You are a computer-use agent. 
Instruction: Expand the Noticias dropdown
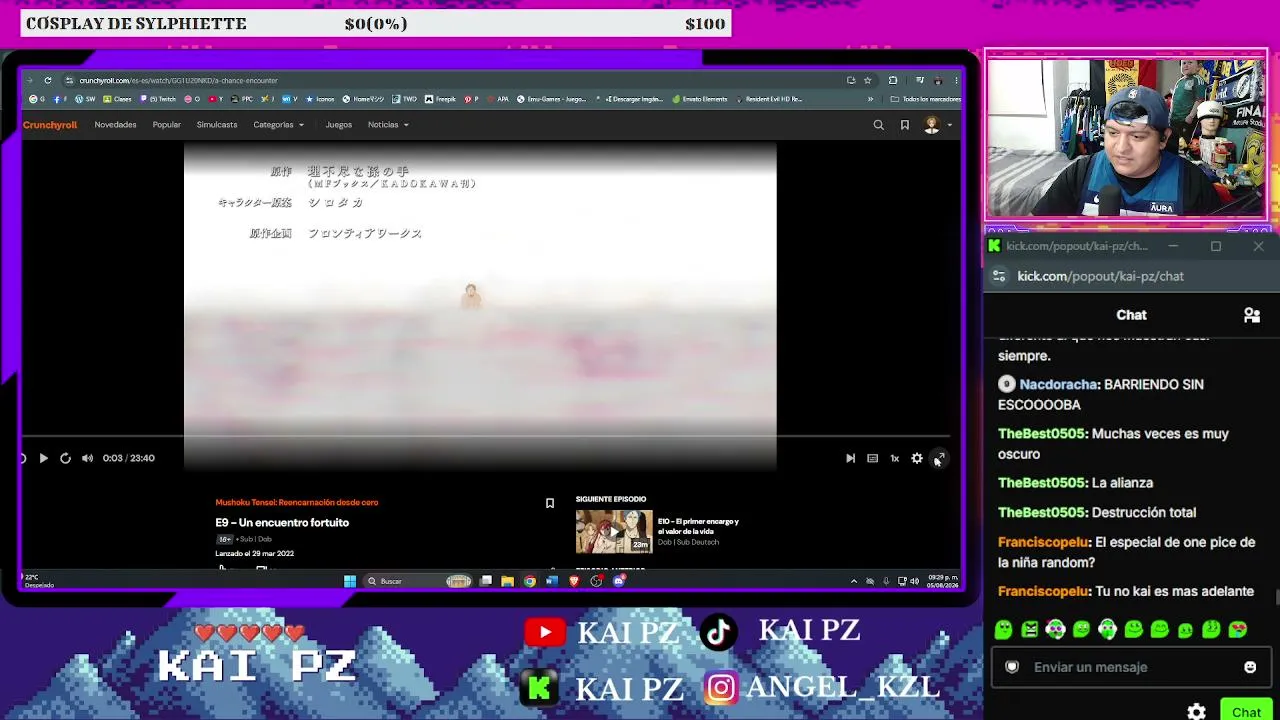(388, 125)
